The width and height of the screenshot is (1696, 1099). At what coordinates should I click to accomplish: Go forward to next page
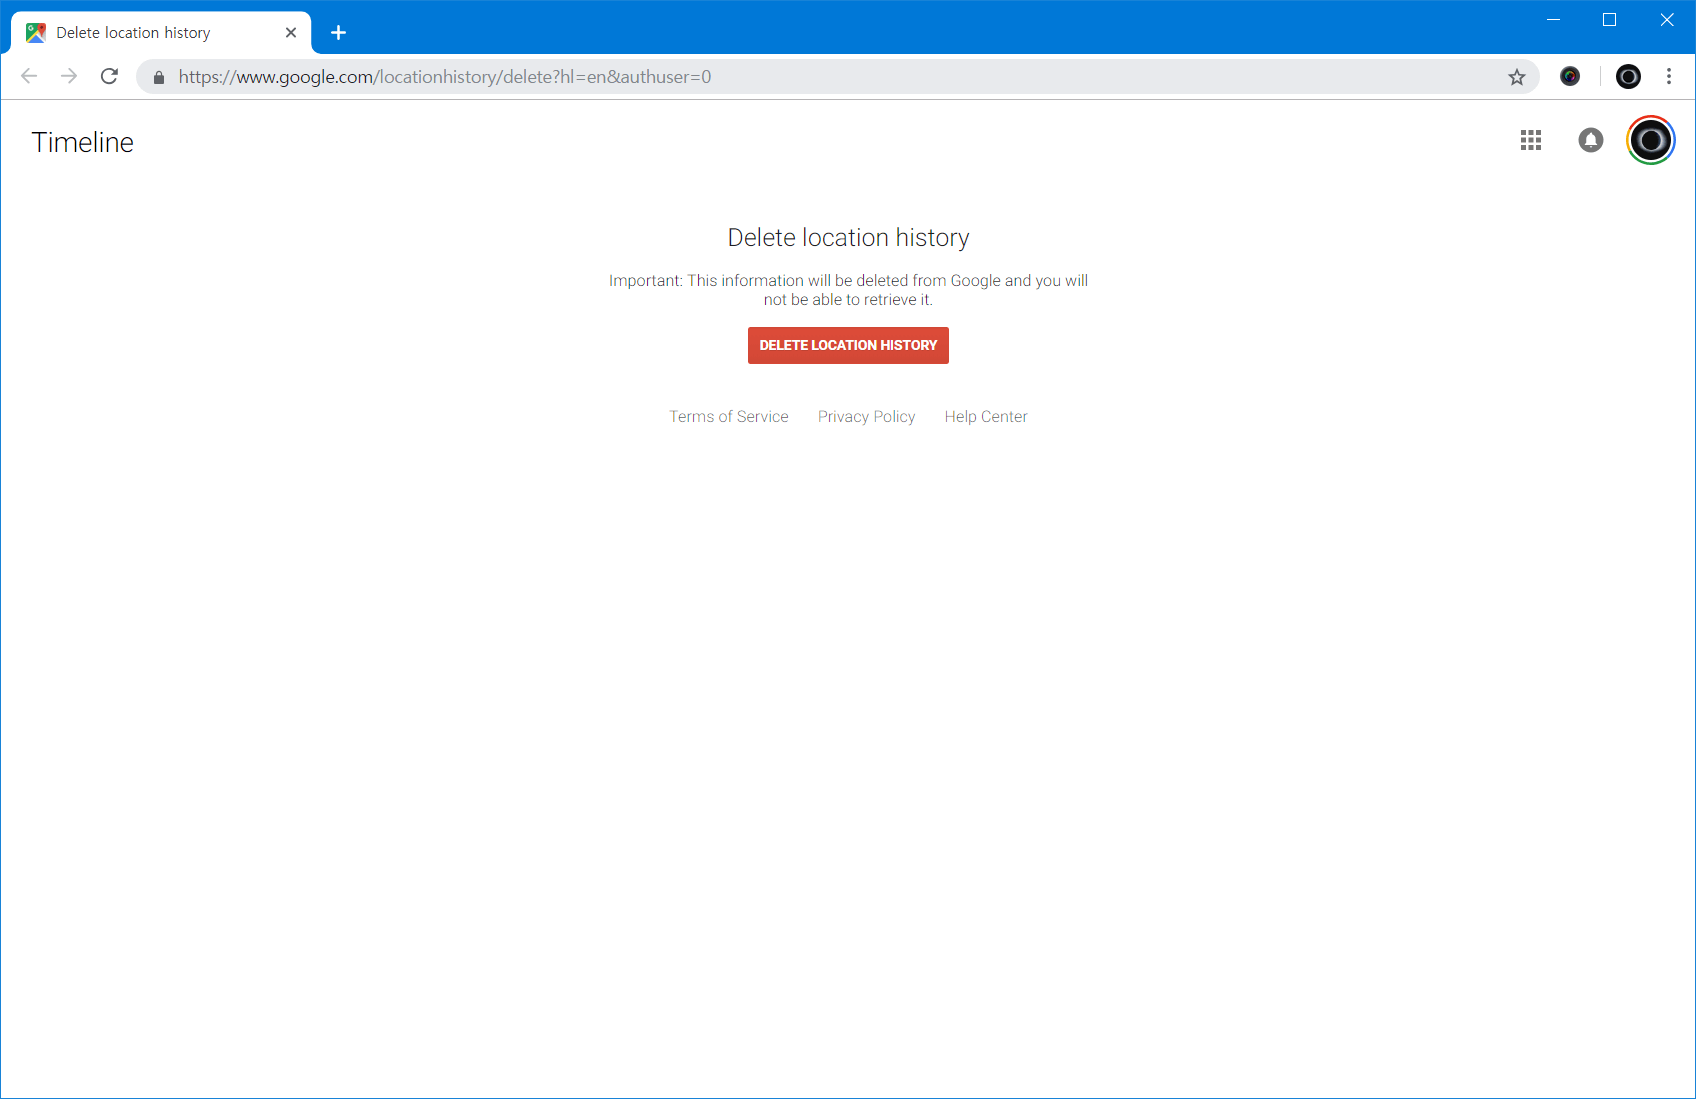(69, 76)
